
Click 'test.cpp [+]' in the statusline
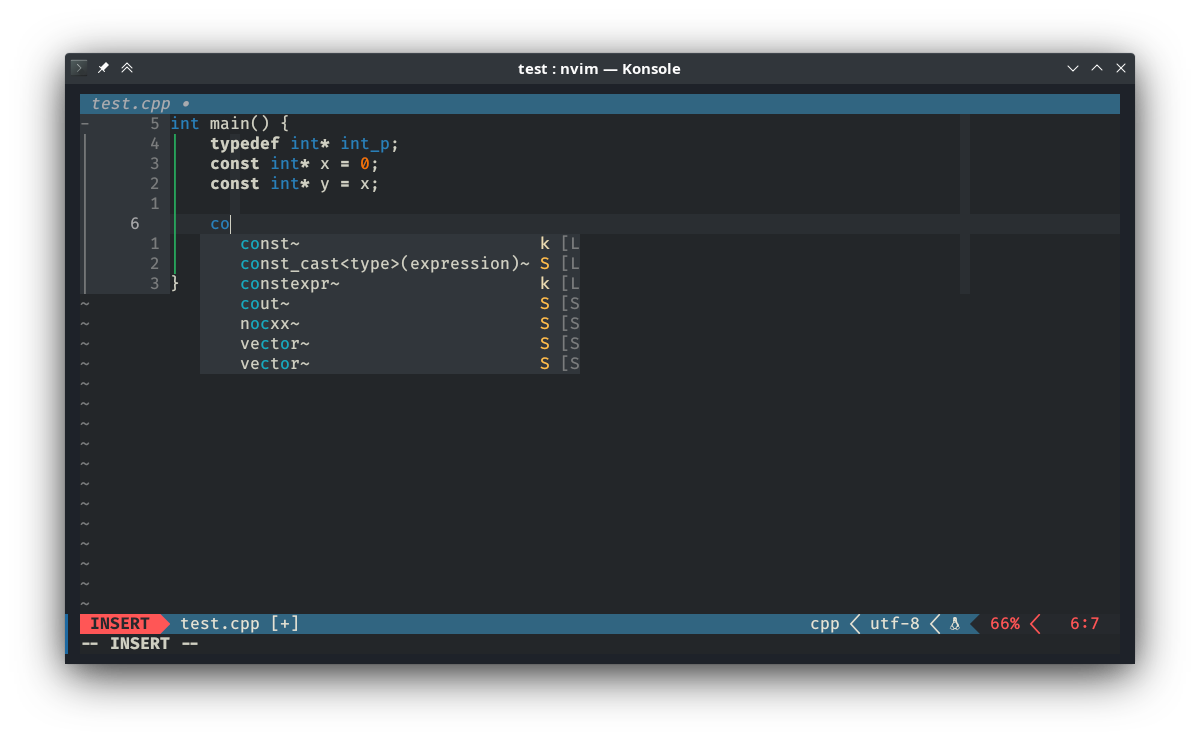click(x=240, y=624)
